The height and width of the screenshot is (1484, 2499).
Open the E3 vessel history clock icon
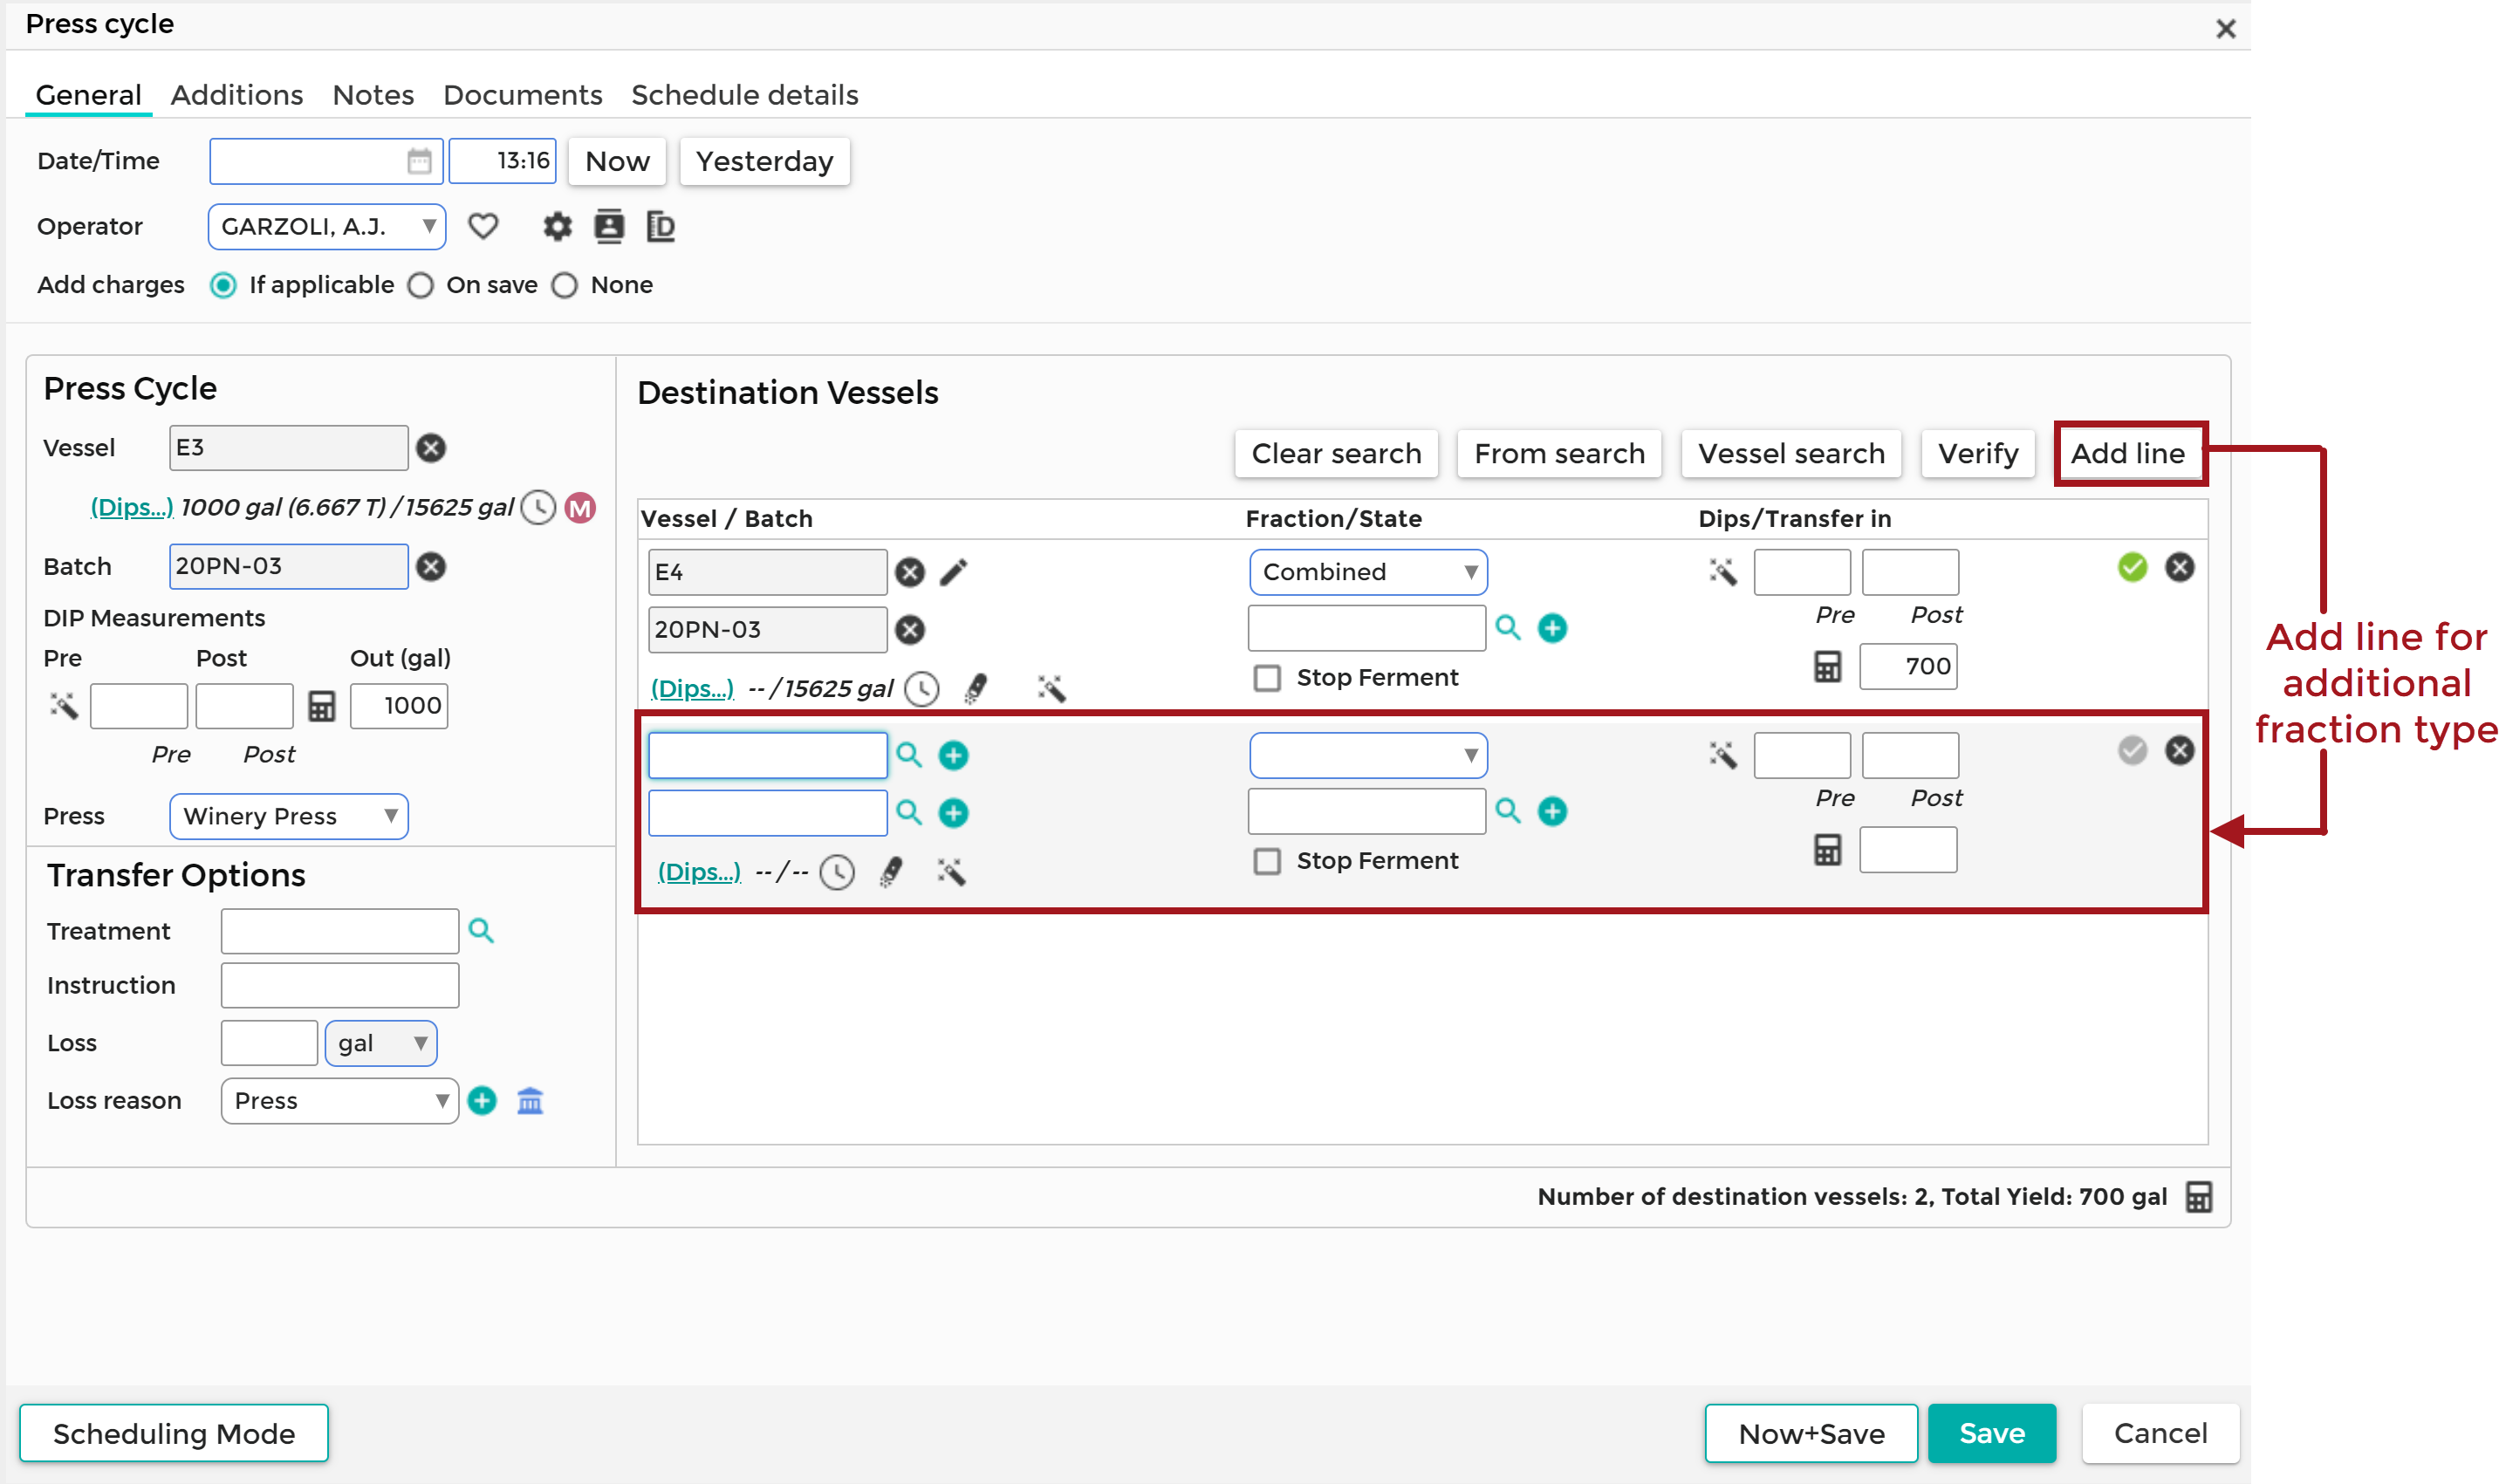[x=539, y=508]
